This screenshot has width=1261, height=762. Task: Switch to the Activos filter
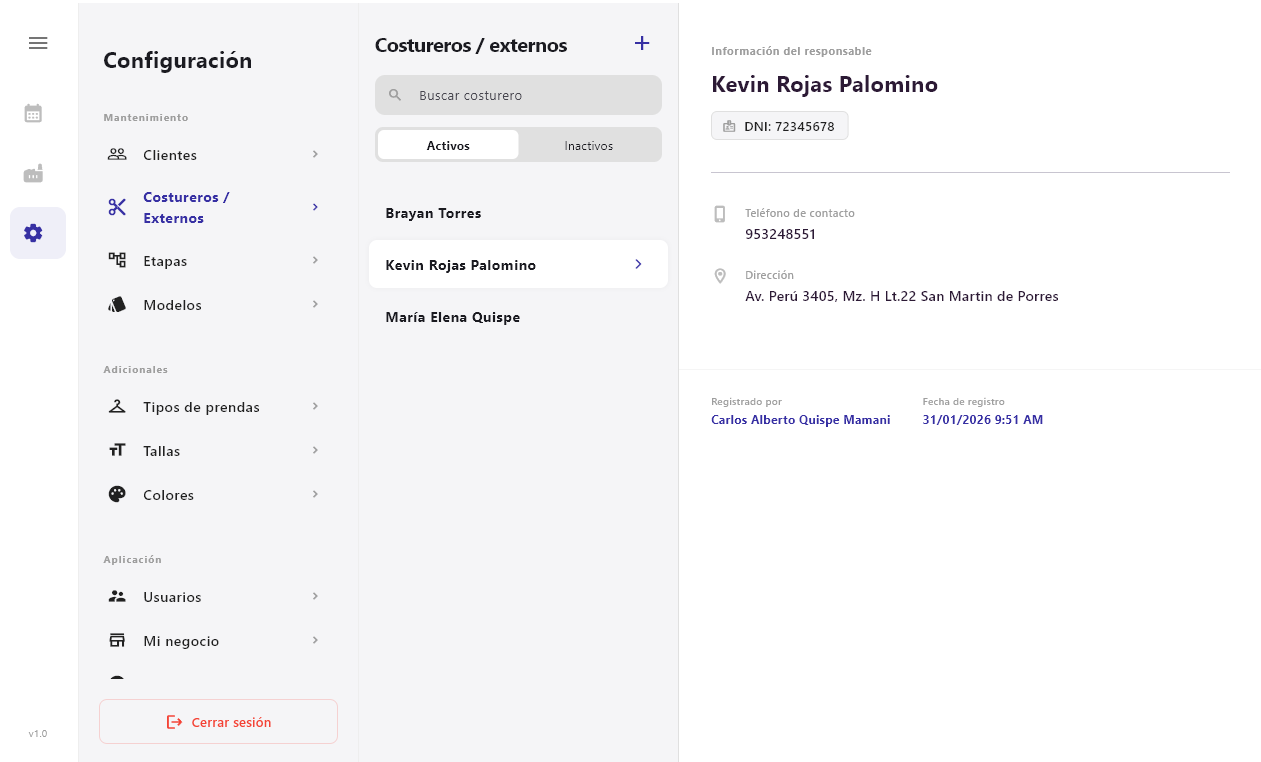(448, 145)
